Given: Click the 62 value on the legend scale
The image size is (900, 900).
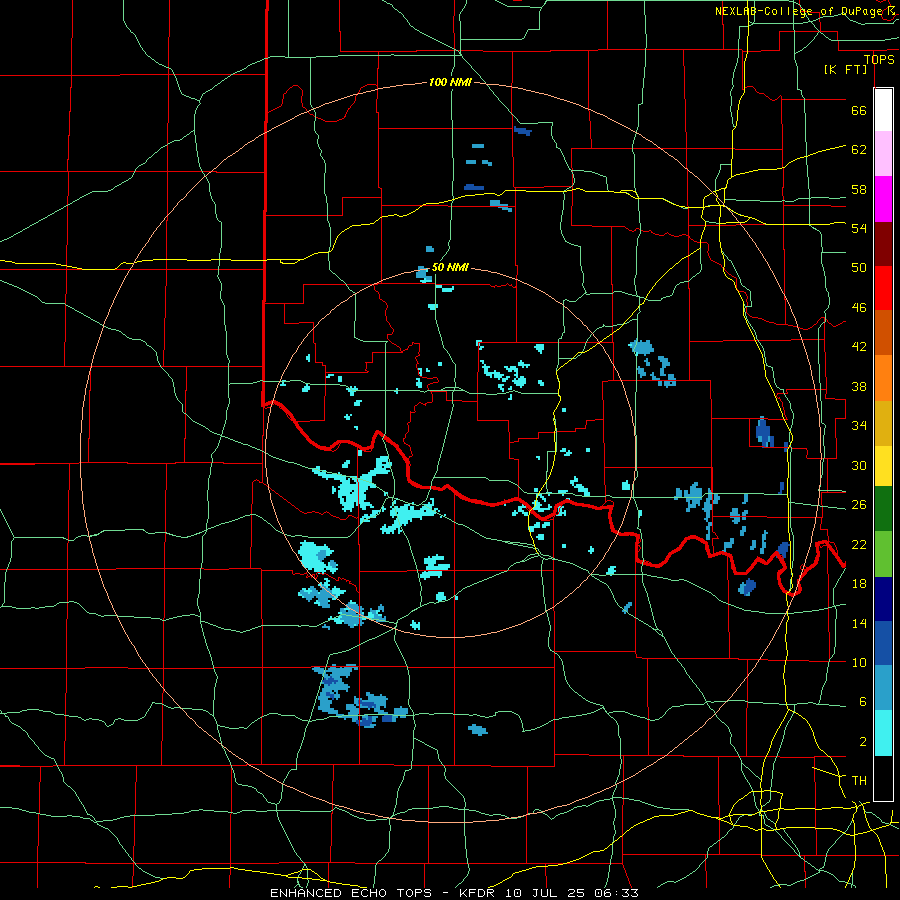Looking at the screenshot, I should [x=859, y=150].
